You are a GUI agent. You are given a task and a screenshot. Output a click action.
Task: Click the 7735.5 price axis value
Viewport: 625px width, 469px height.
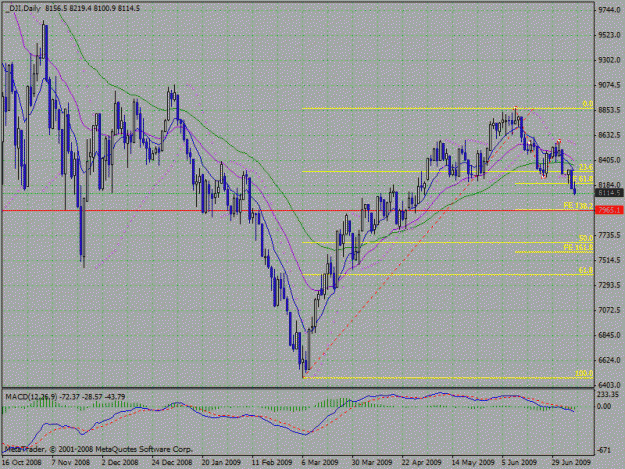609,235
